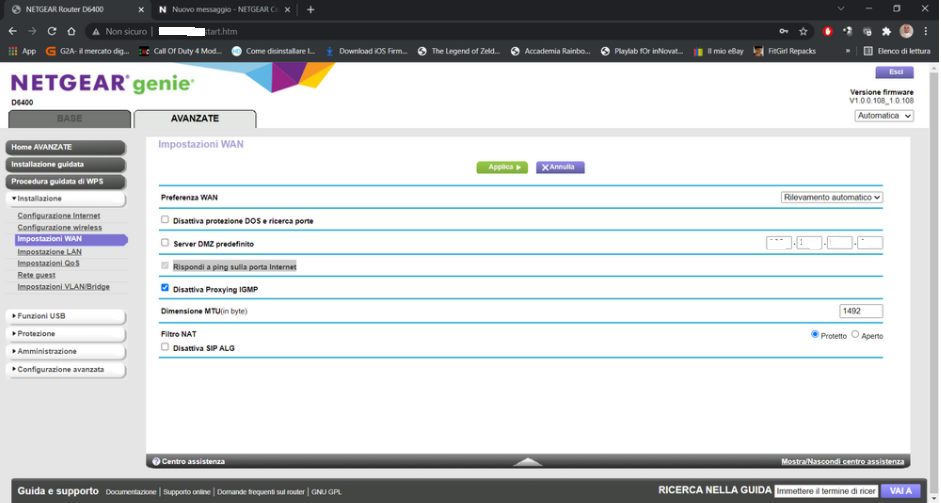Open Impostazioni LAN in the sidebar
This screenshot has width=941, height=503.
pos(49,252)
